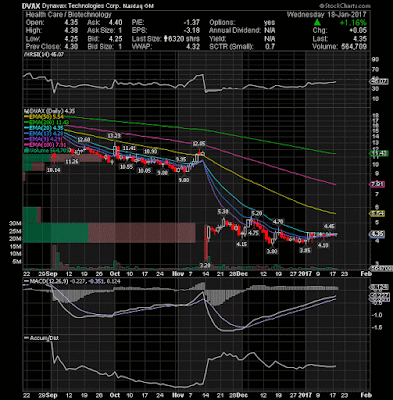
Task: Click the 11.43 price tag on right axis
Action: (x=378, y=153)
